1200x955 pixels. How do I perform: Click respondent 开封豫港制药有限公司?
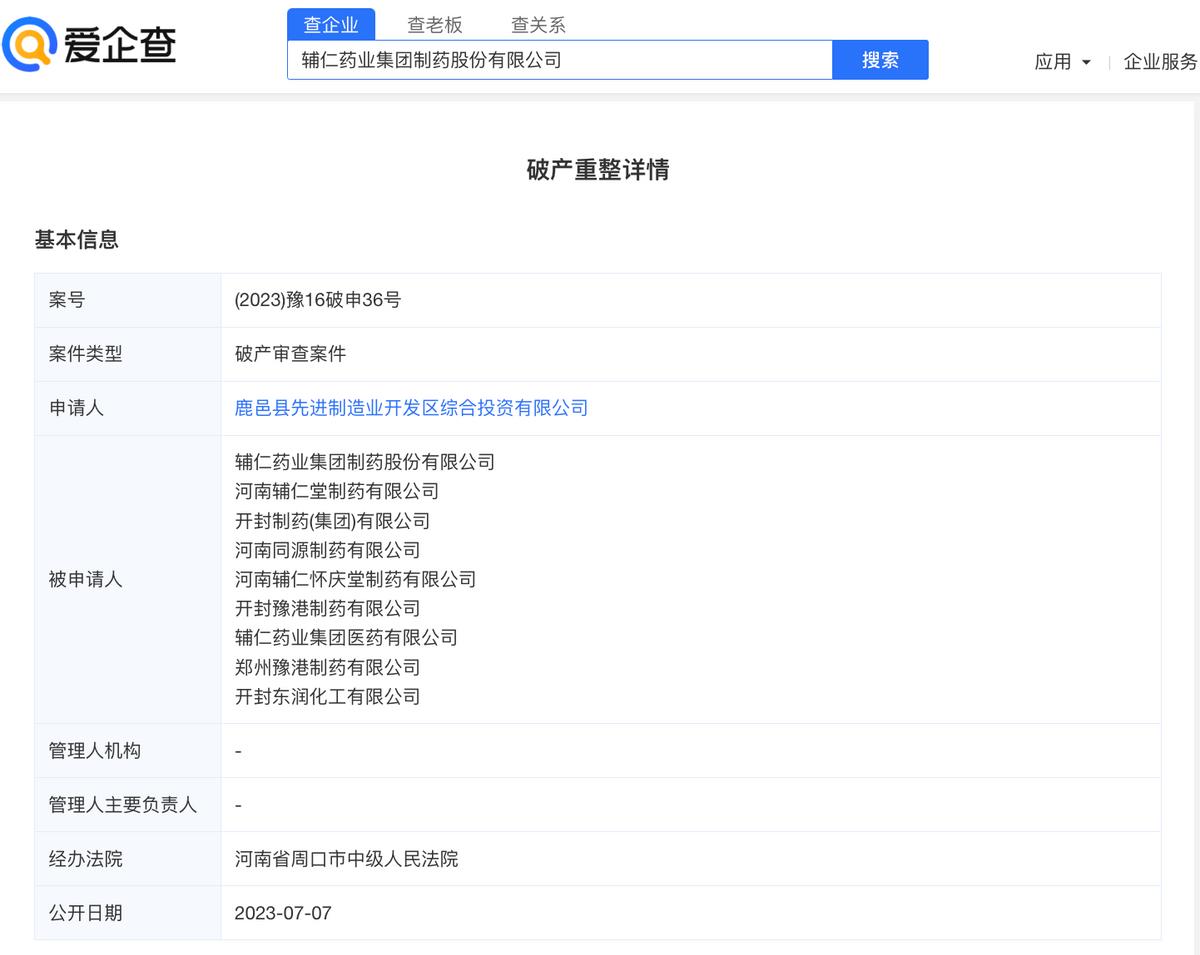coord(327,608)
